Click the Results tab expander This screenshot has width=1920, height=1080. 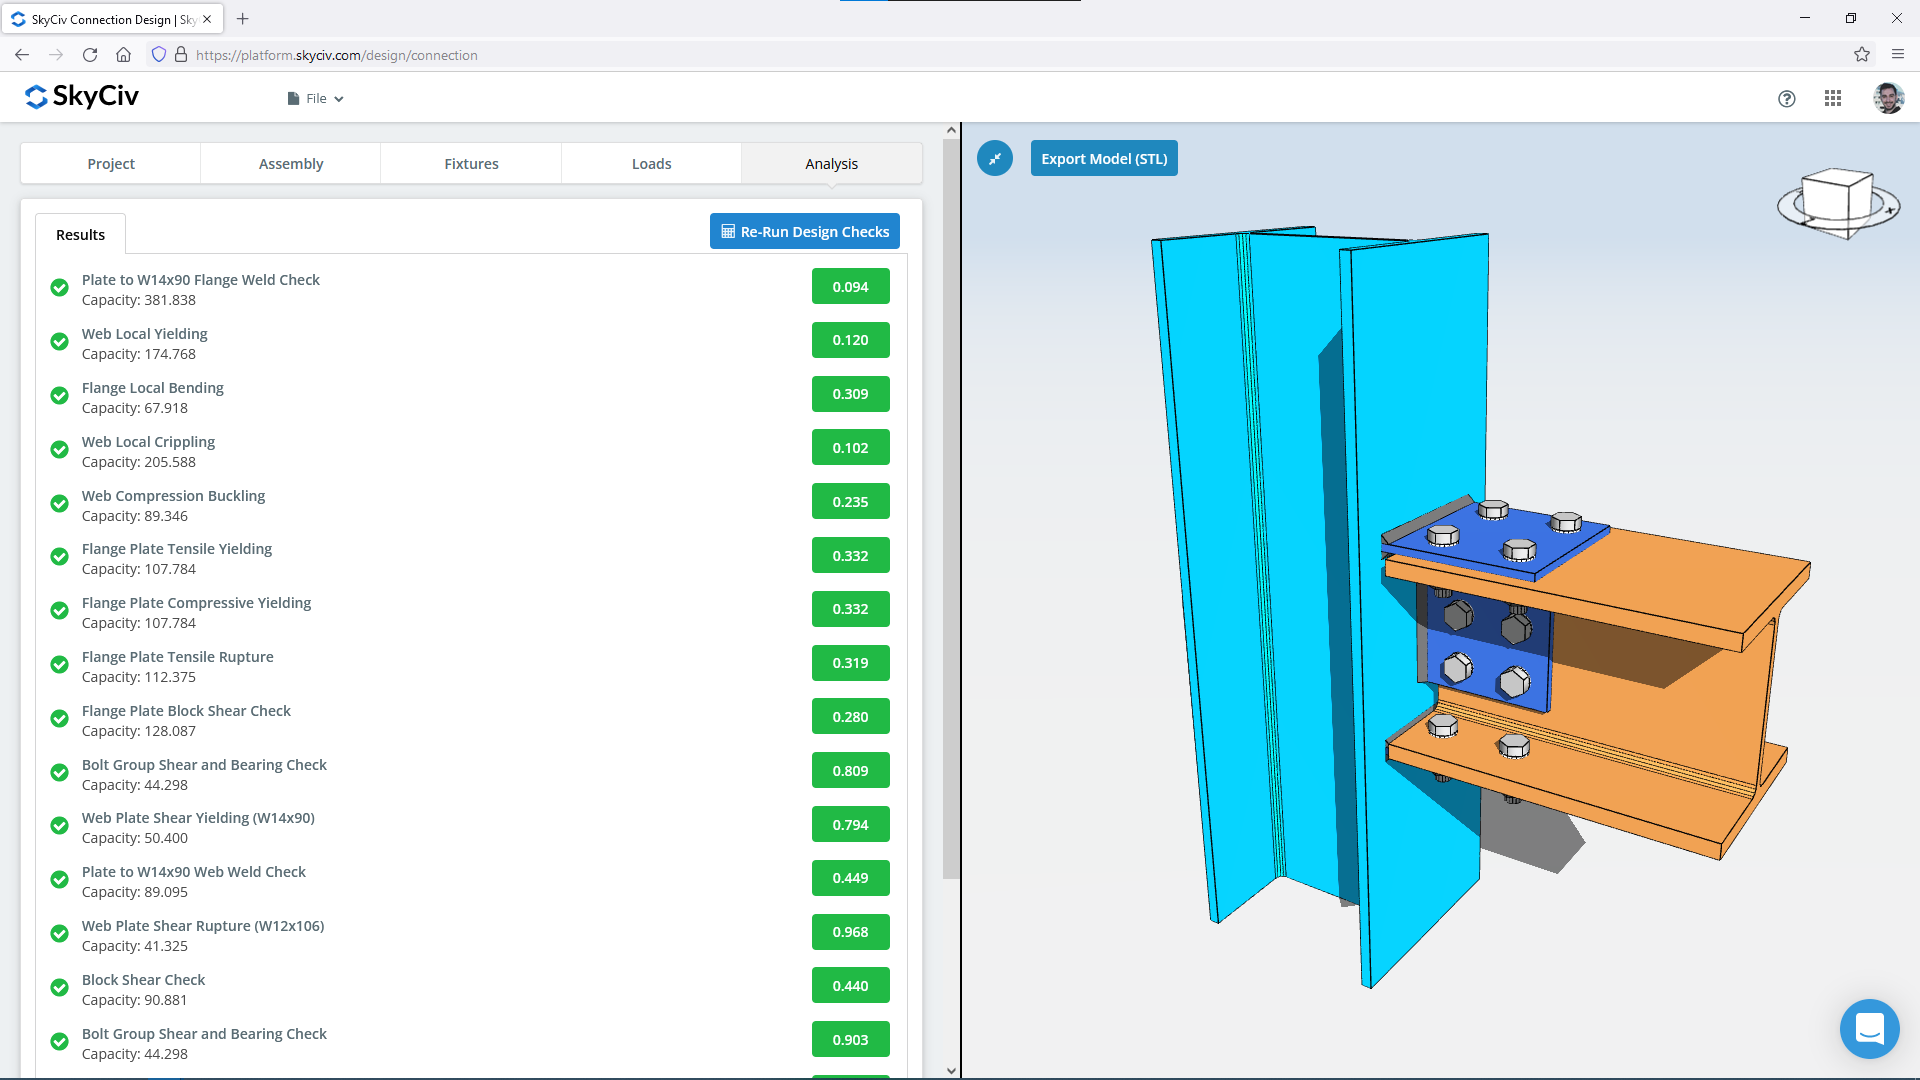[x=79, y=235]
